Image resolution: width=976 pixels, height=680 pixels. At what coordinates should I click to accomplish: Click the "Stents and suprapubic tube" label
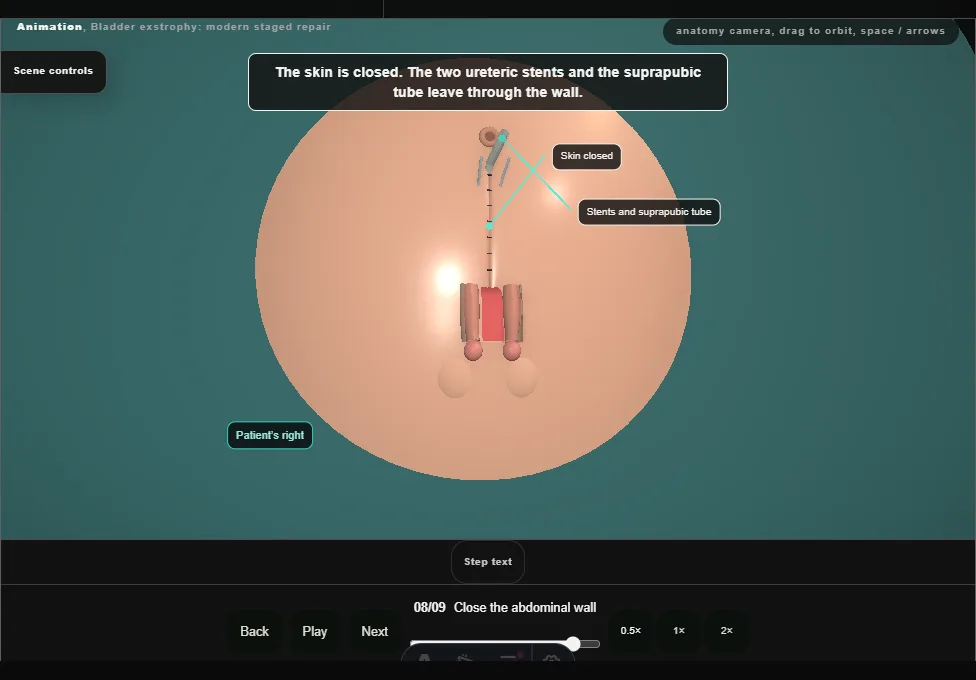click(x=649, y=212)
